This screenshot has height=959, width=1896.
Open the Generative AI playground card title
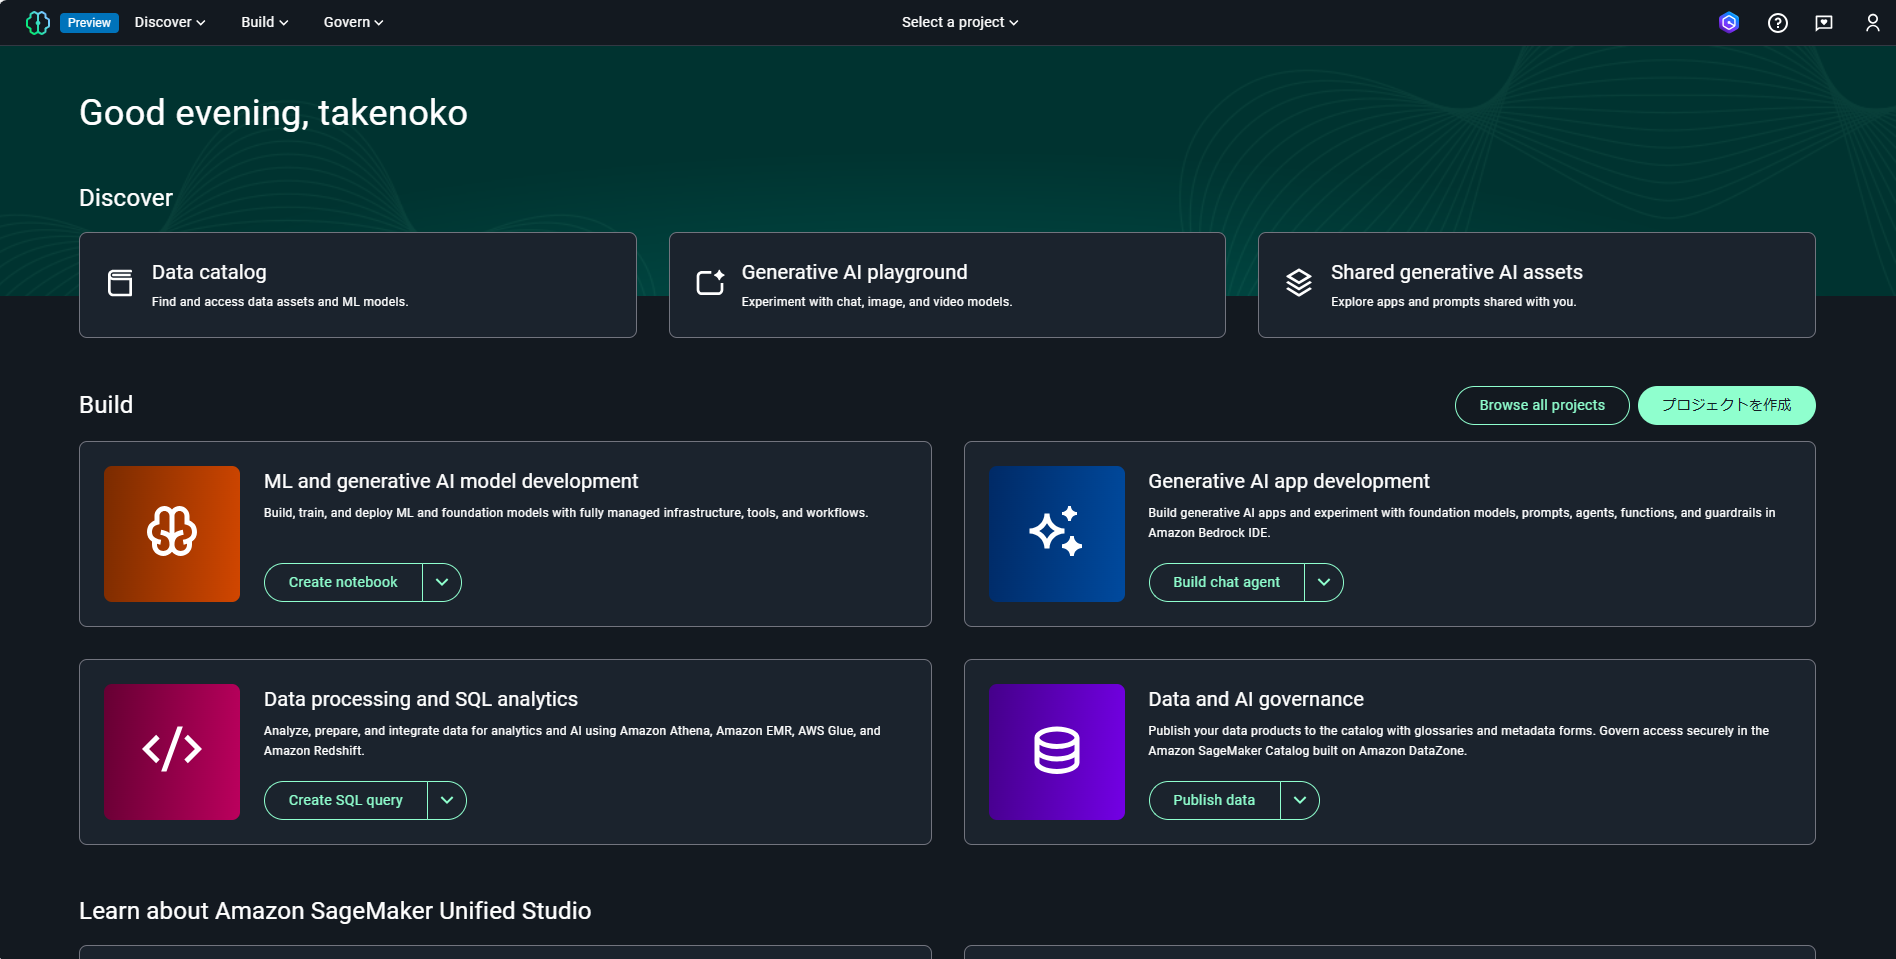click(854, 272)
